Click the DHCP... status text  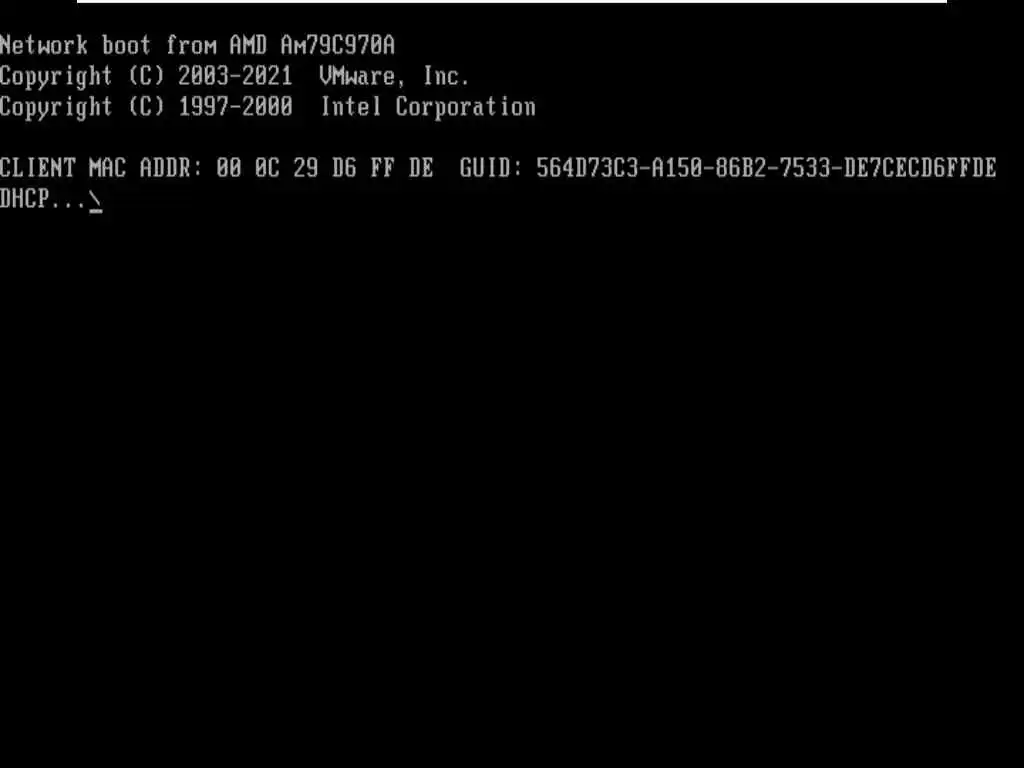coord(43,199)
